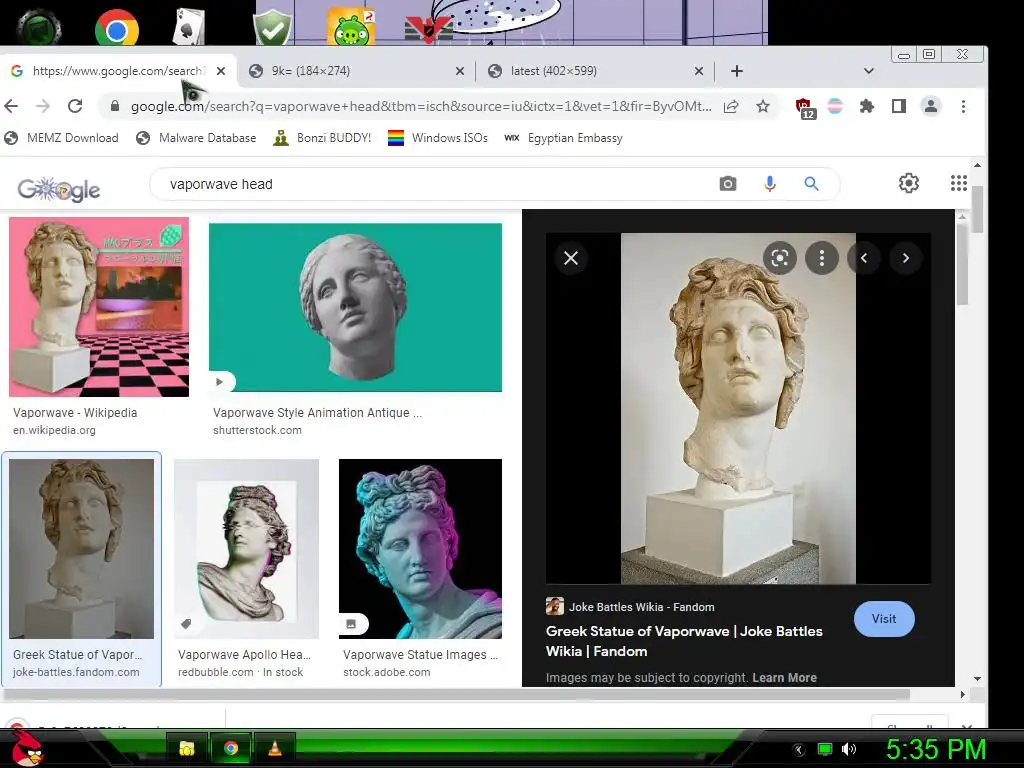Close the latest (402×599) tab

699,71
